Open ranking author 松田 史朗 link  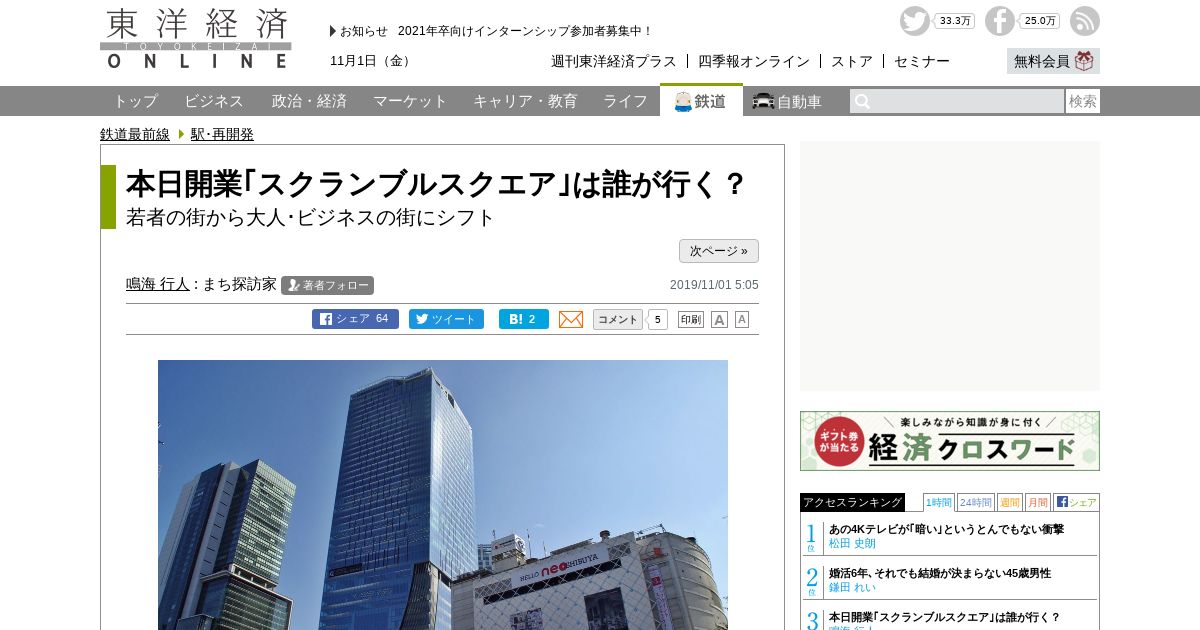pyautogui.click(x=852, y=543)
